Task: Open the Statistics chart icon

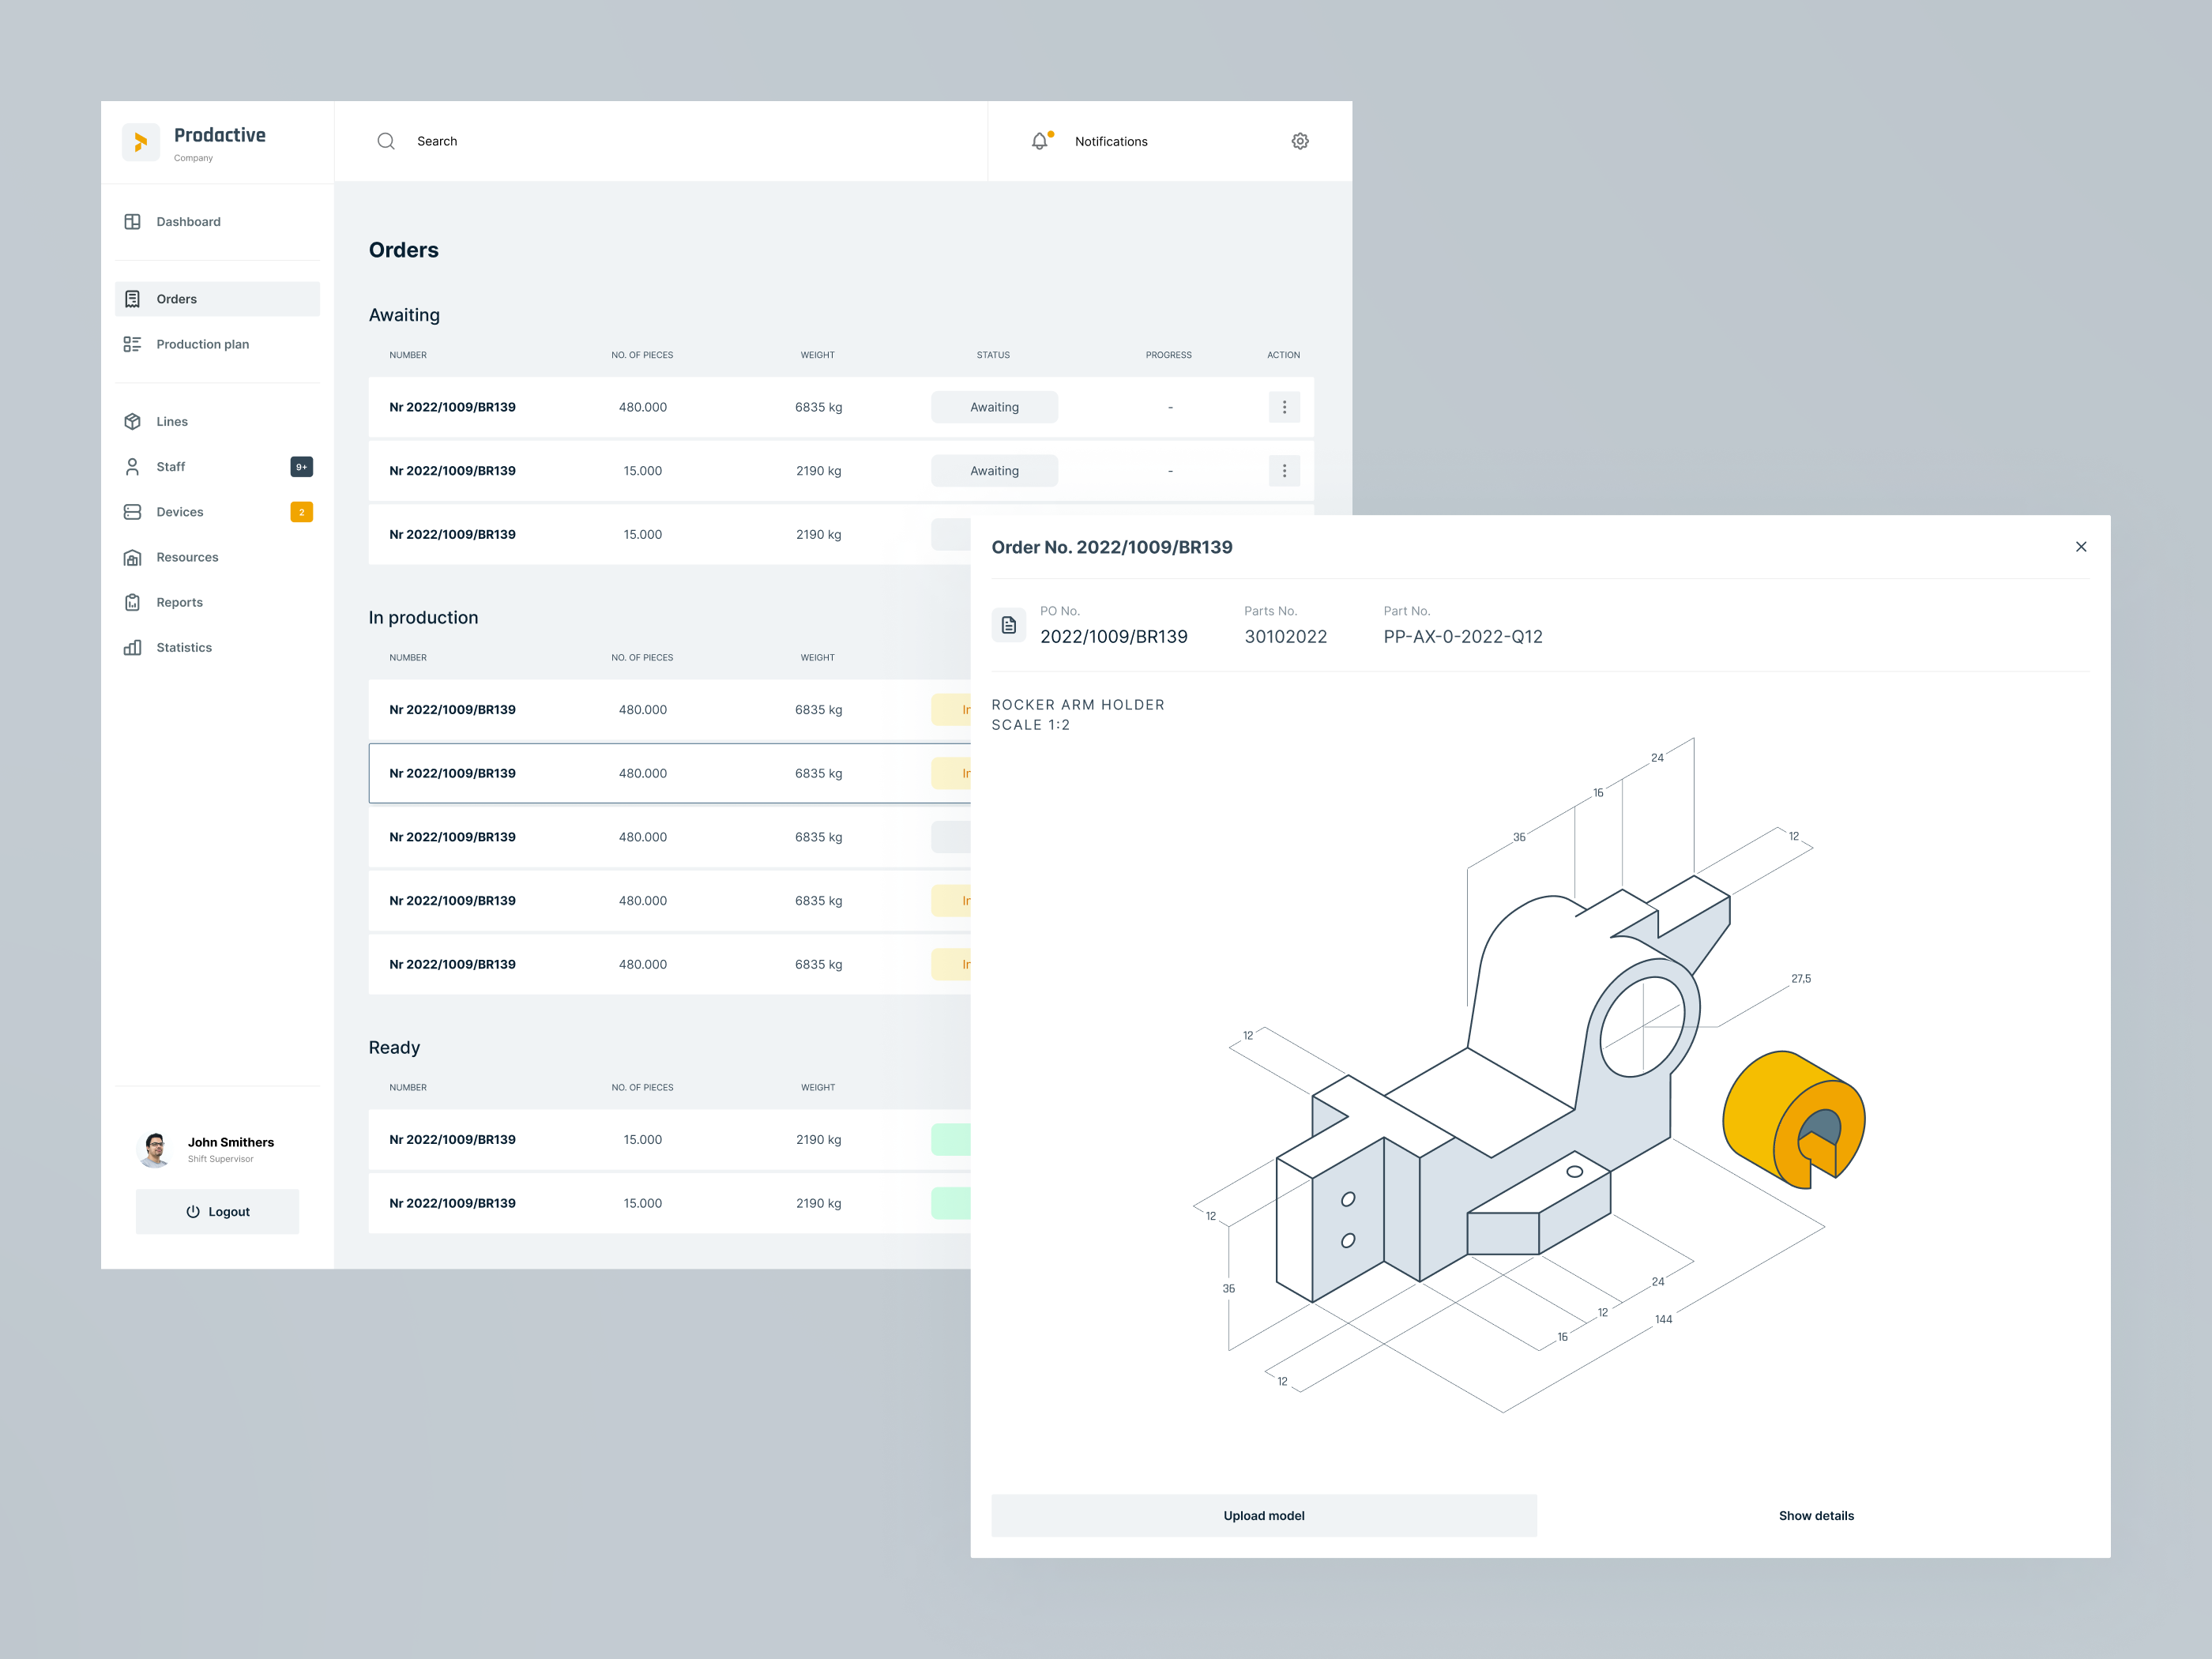Action: click(x=133, y=647)
